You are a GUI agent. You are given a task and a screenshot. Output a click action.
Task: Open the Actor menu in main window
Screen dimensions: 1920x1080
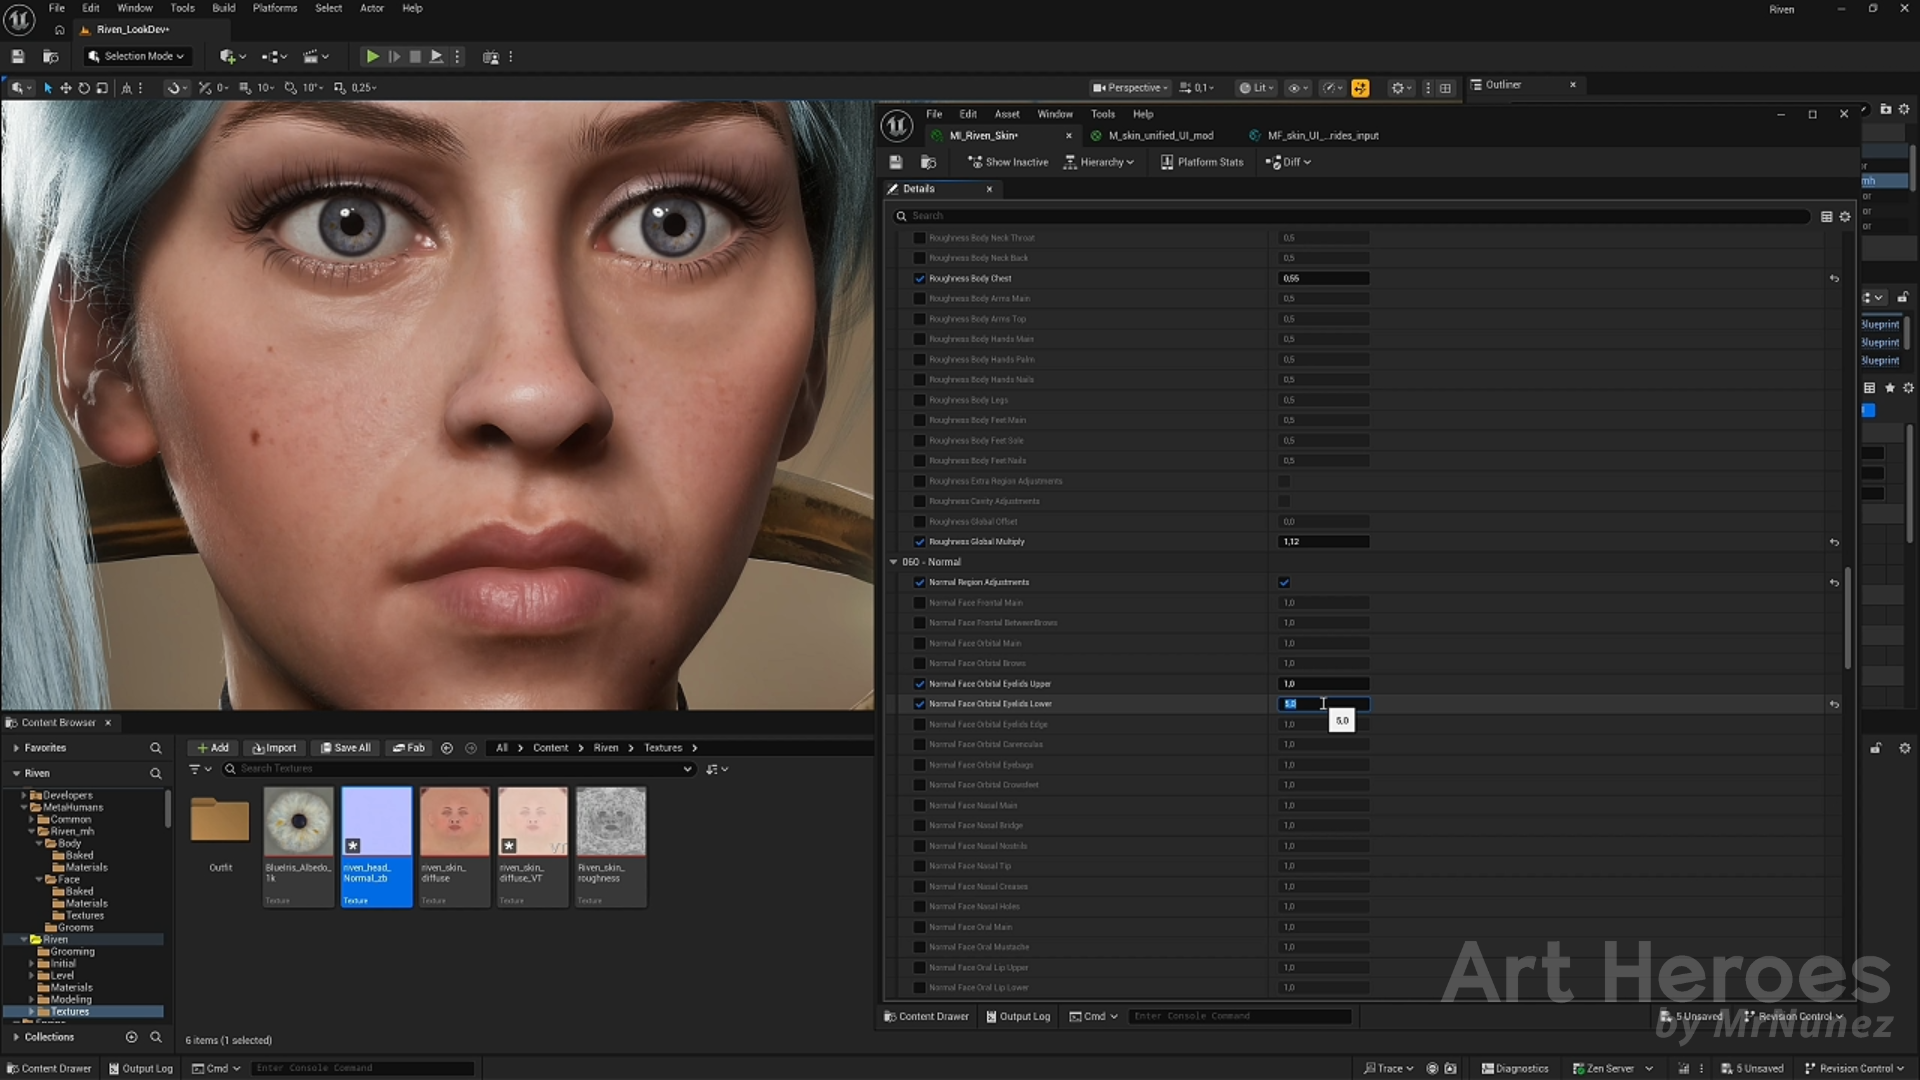click(372, 8)
